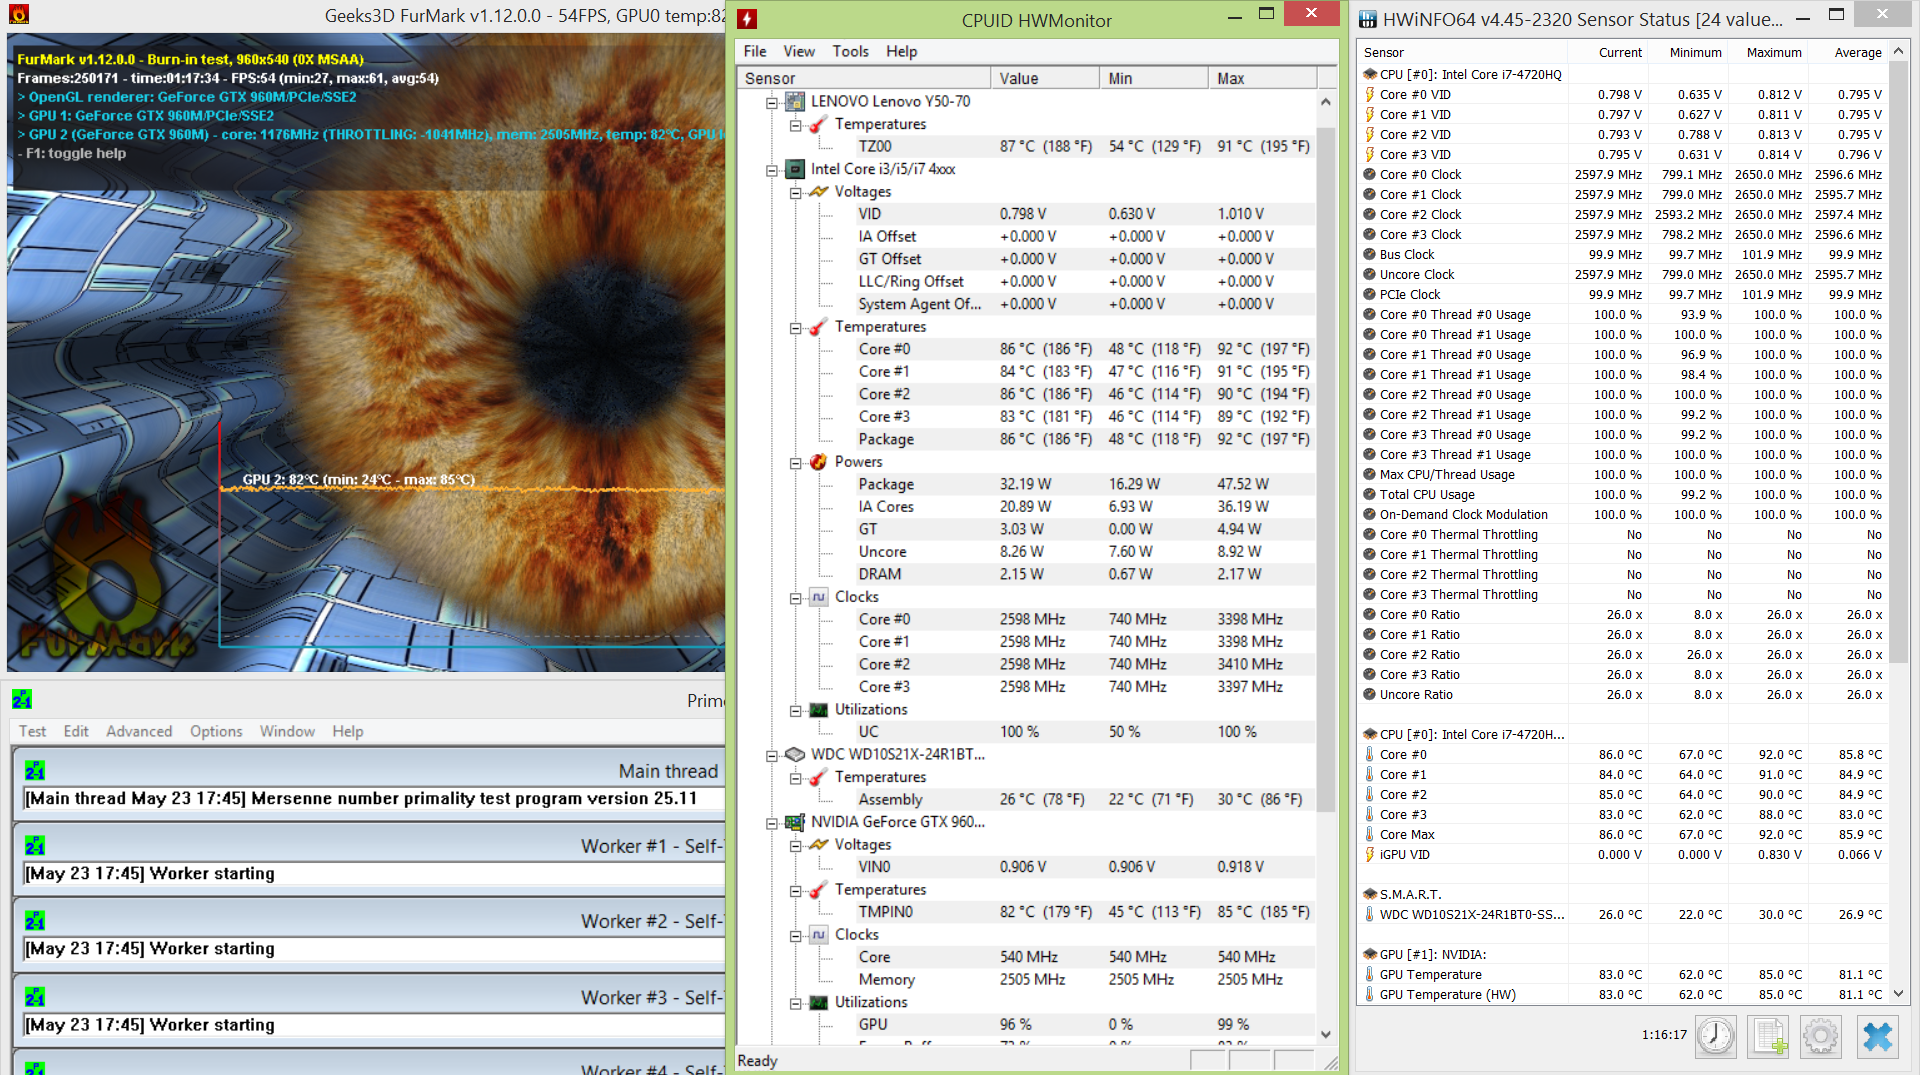Click the Intel Temperatures thermometer icon
The width and height of the screenshot is (1920, 1075).
(819, 327)
